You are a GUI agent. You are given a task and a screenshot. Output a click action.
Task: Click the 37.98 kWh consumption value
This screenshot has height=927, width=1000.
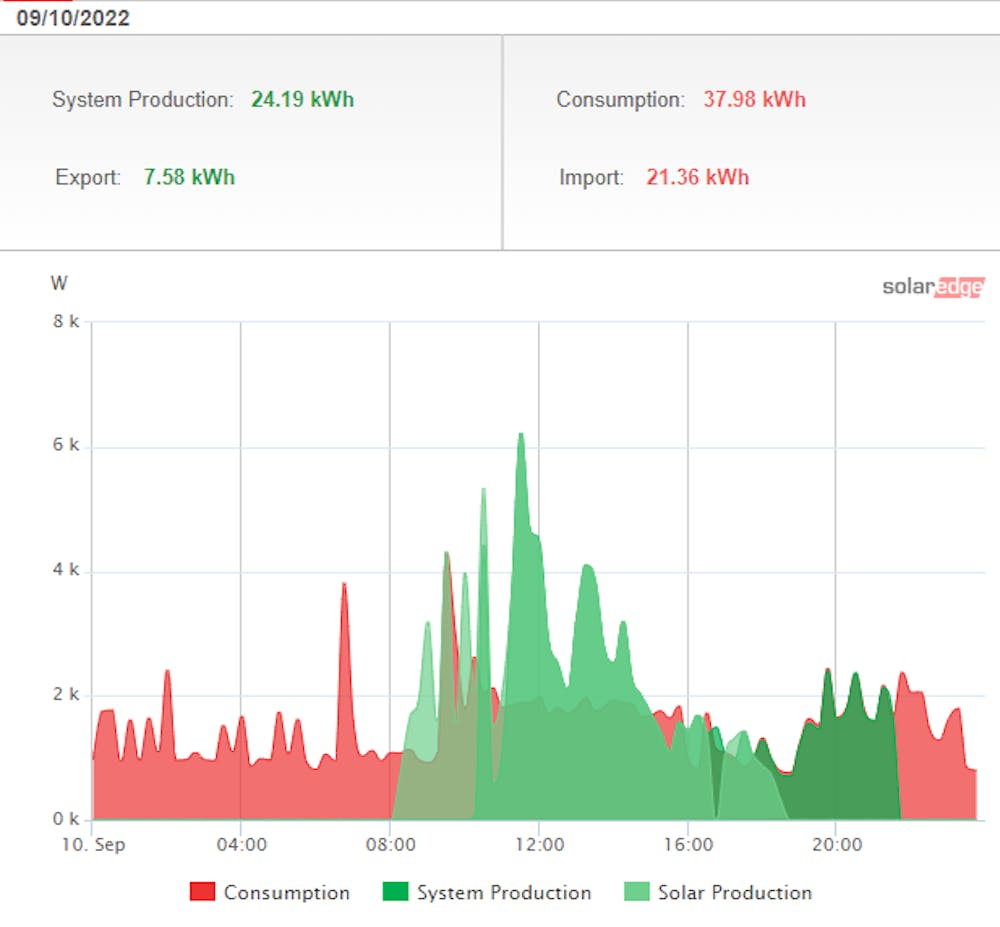tap(754, 99)
